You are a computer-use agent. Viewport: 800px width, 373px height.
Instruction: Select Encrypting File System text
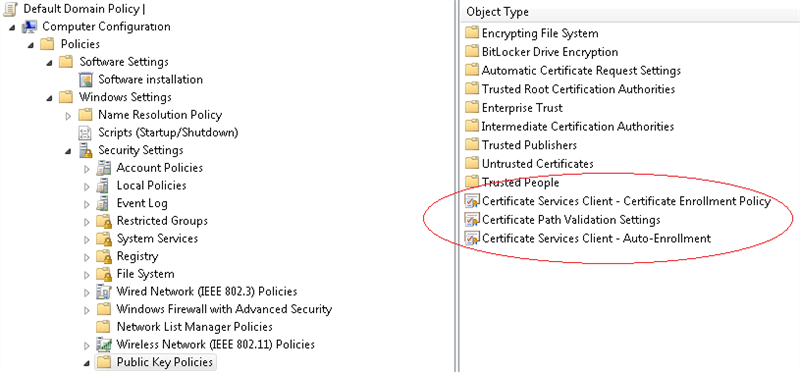click(540, 34)
